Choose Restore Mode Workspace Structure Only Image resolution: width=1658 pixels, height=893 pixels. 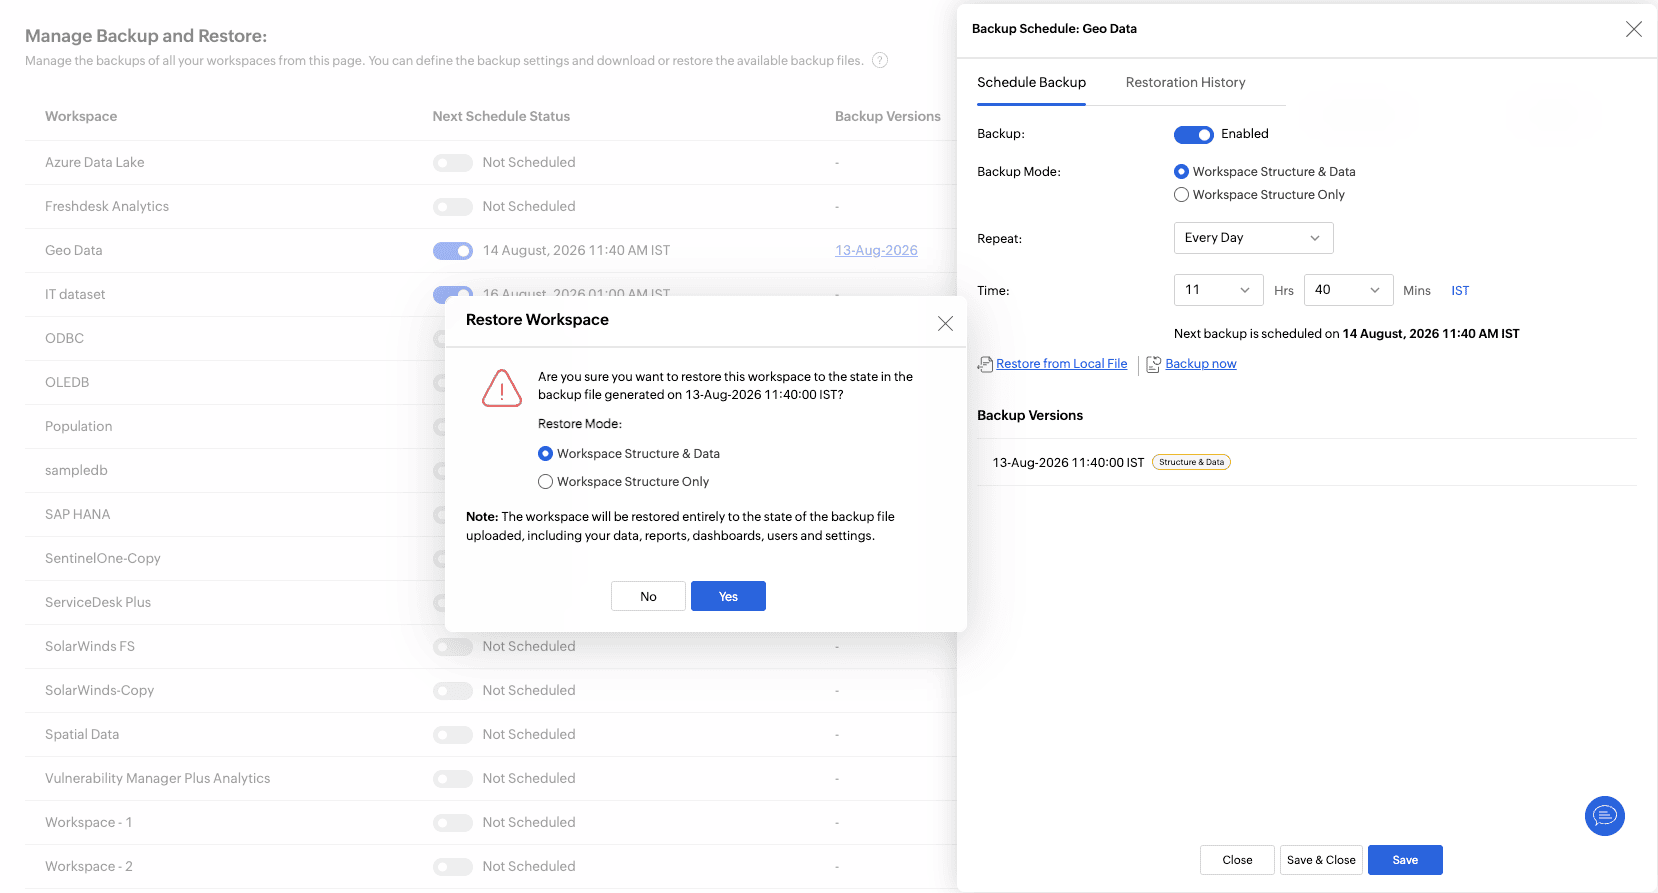coord(545,482)
